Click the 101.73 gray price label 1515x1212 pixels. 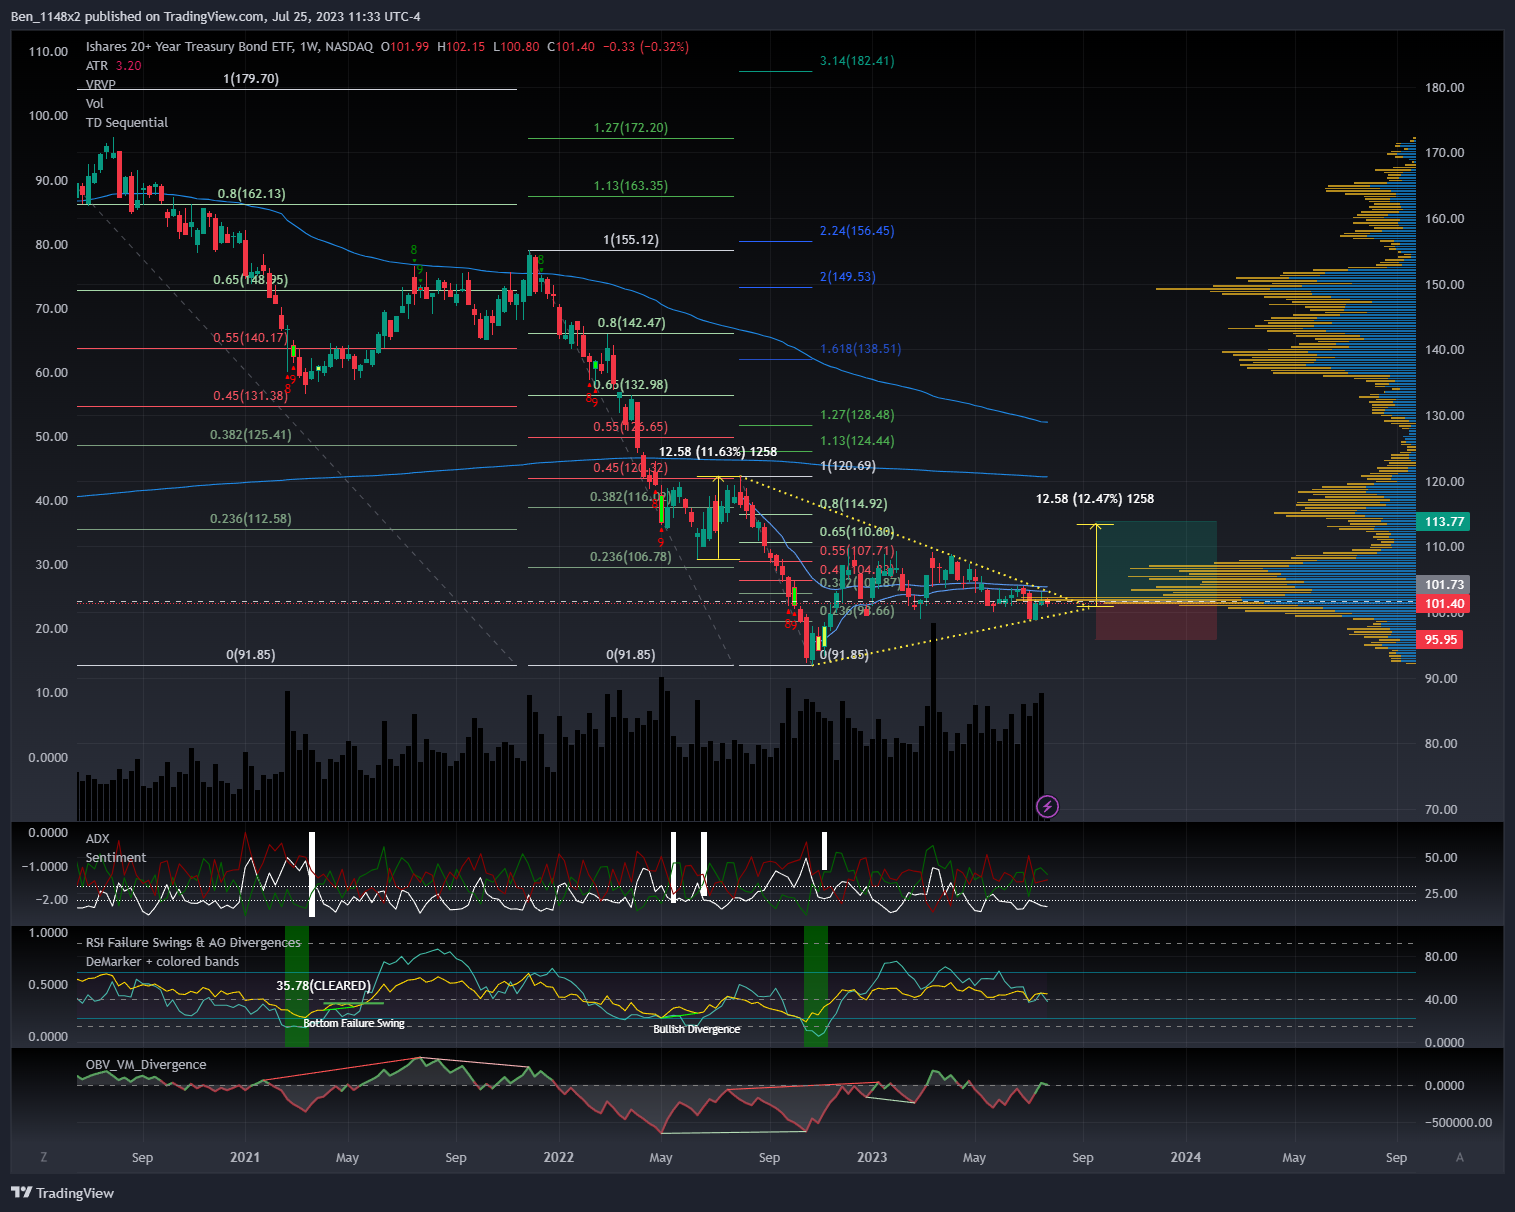pos(1445,585)
